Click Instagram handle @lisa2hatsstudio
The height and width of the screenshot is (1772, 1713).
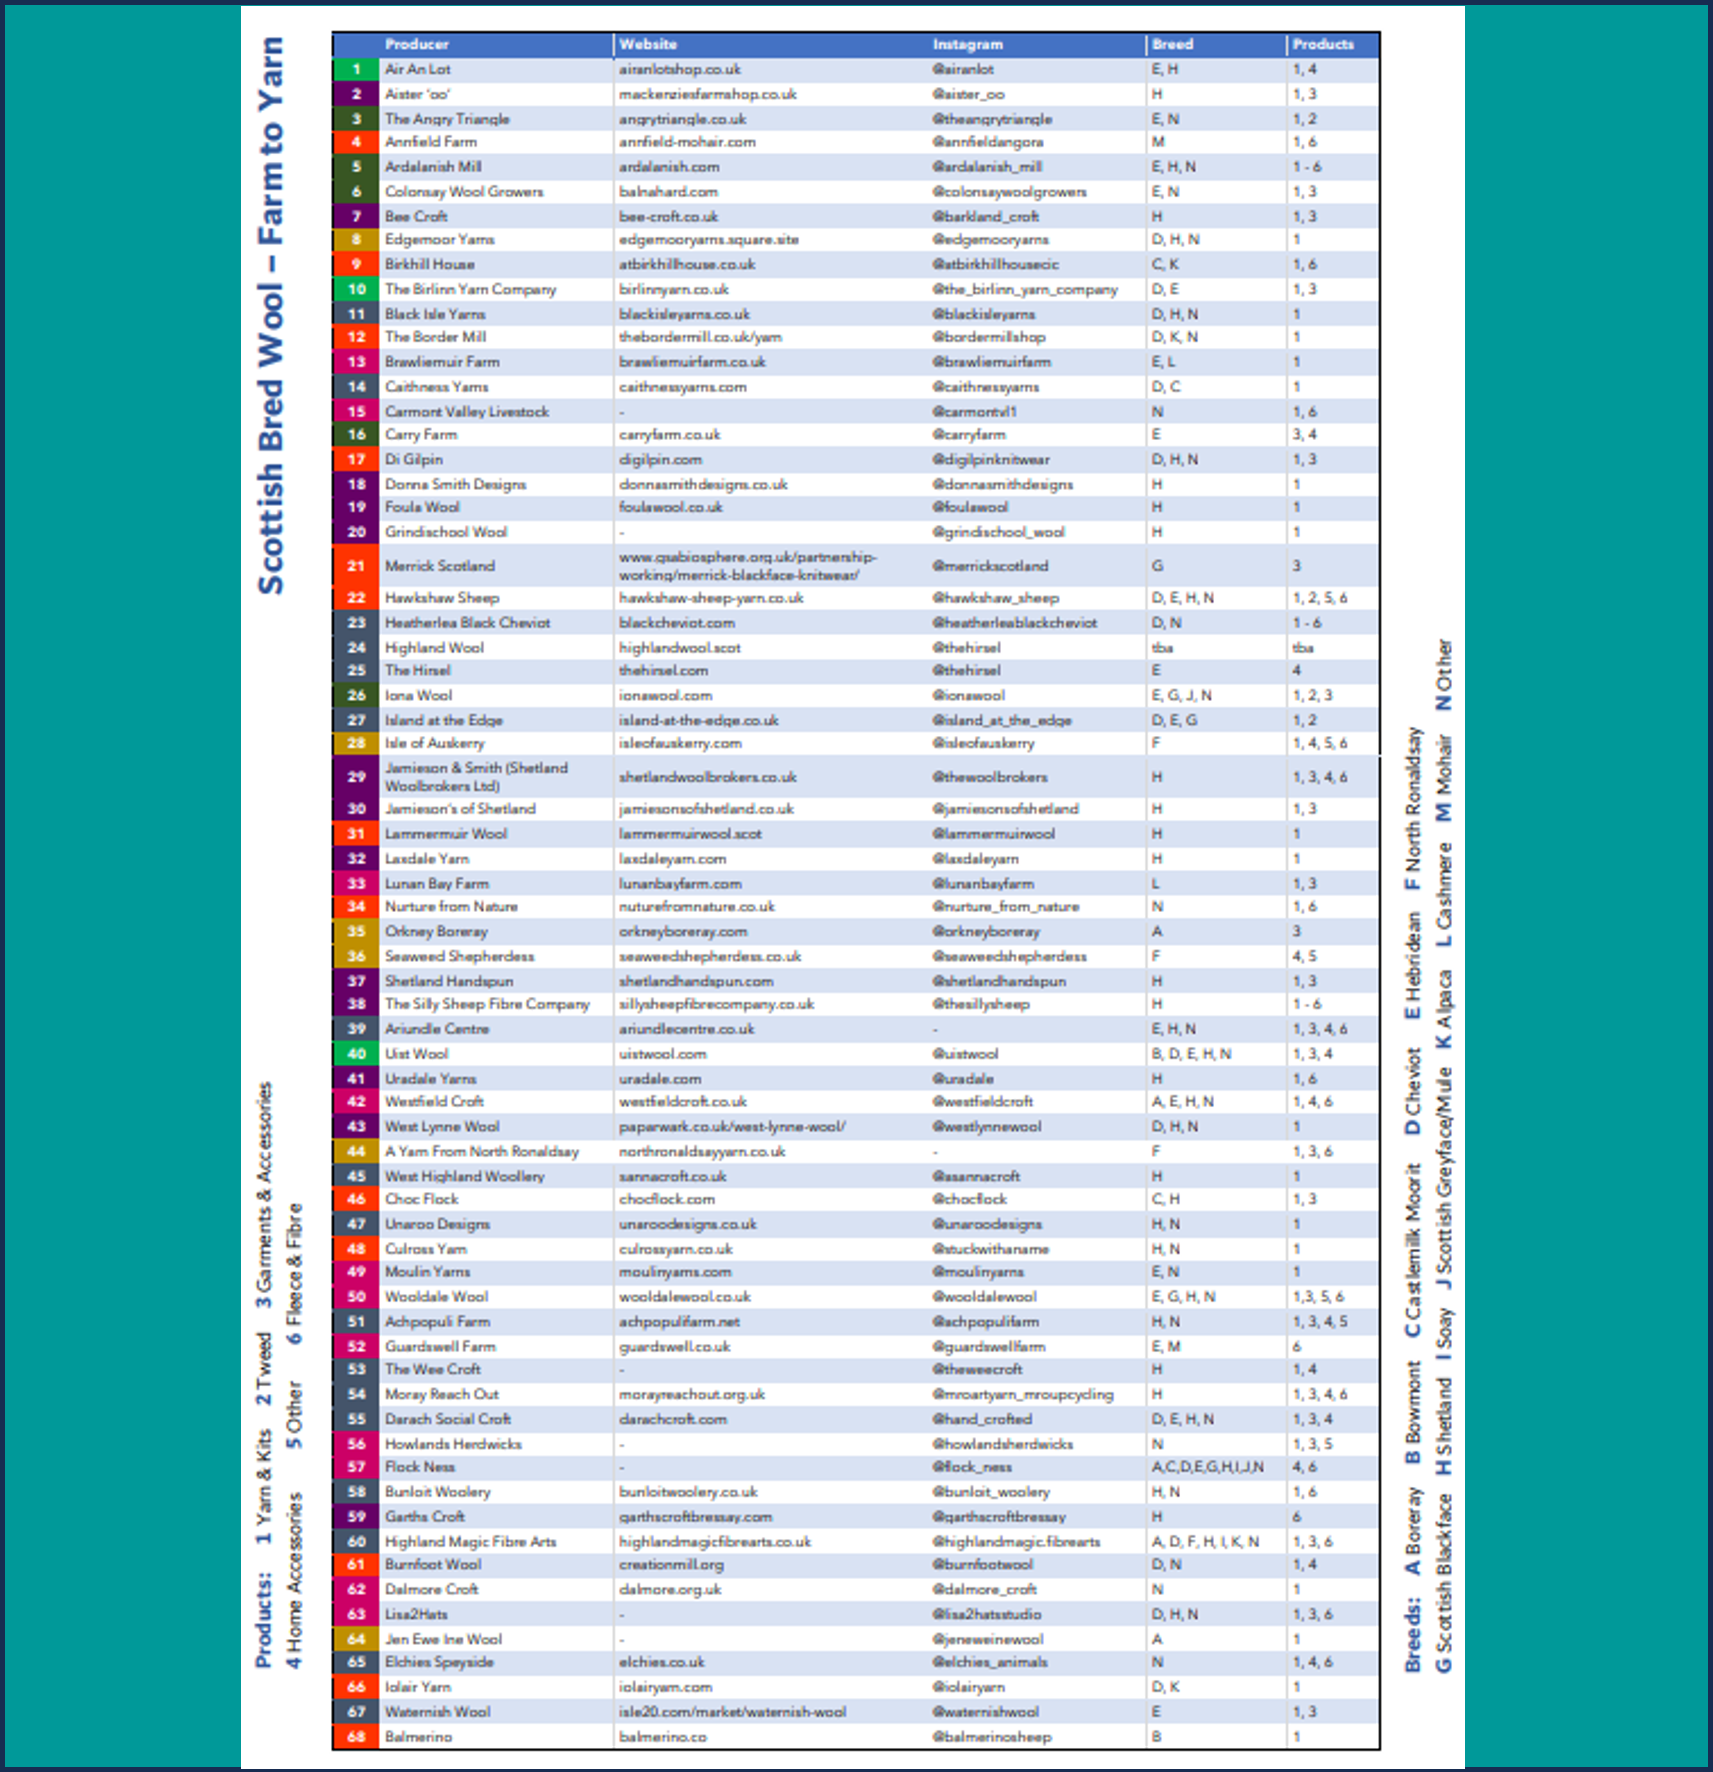pos(986,1615)
